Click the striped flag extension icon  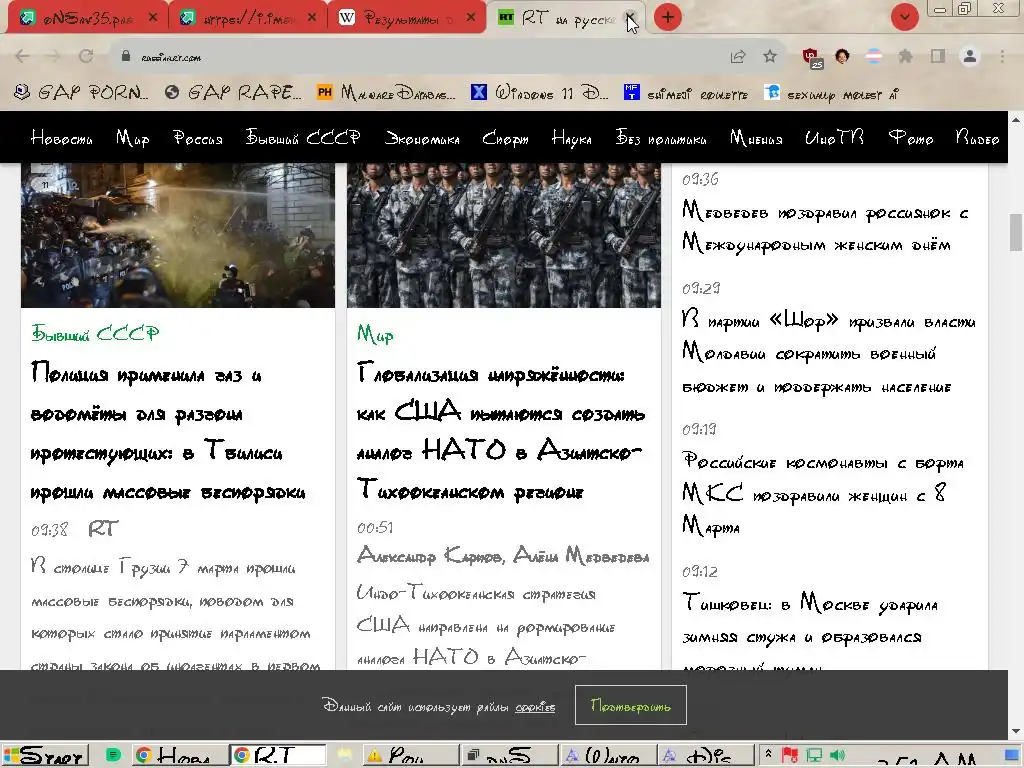pos(873,56)
